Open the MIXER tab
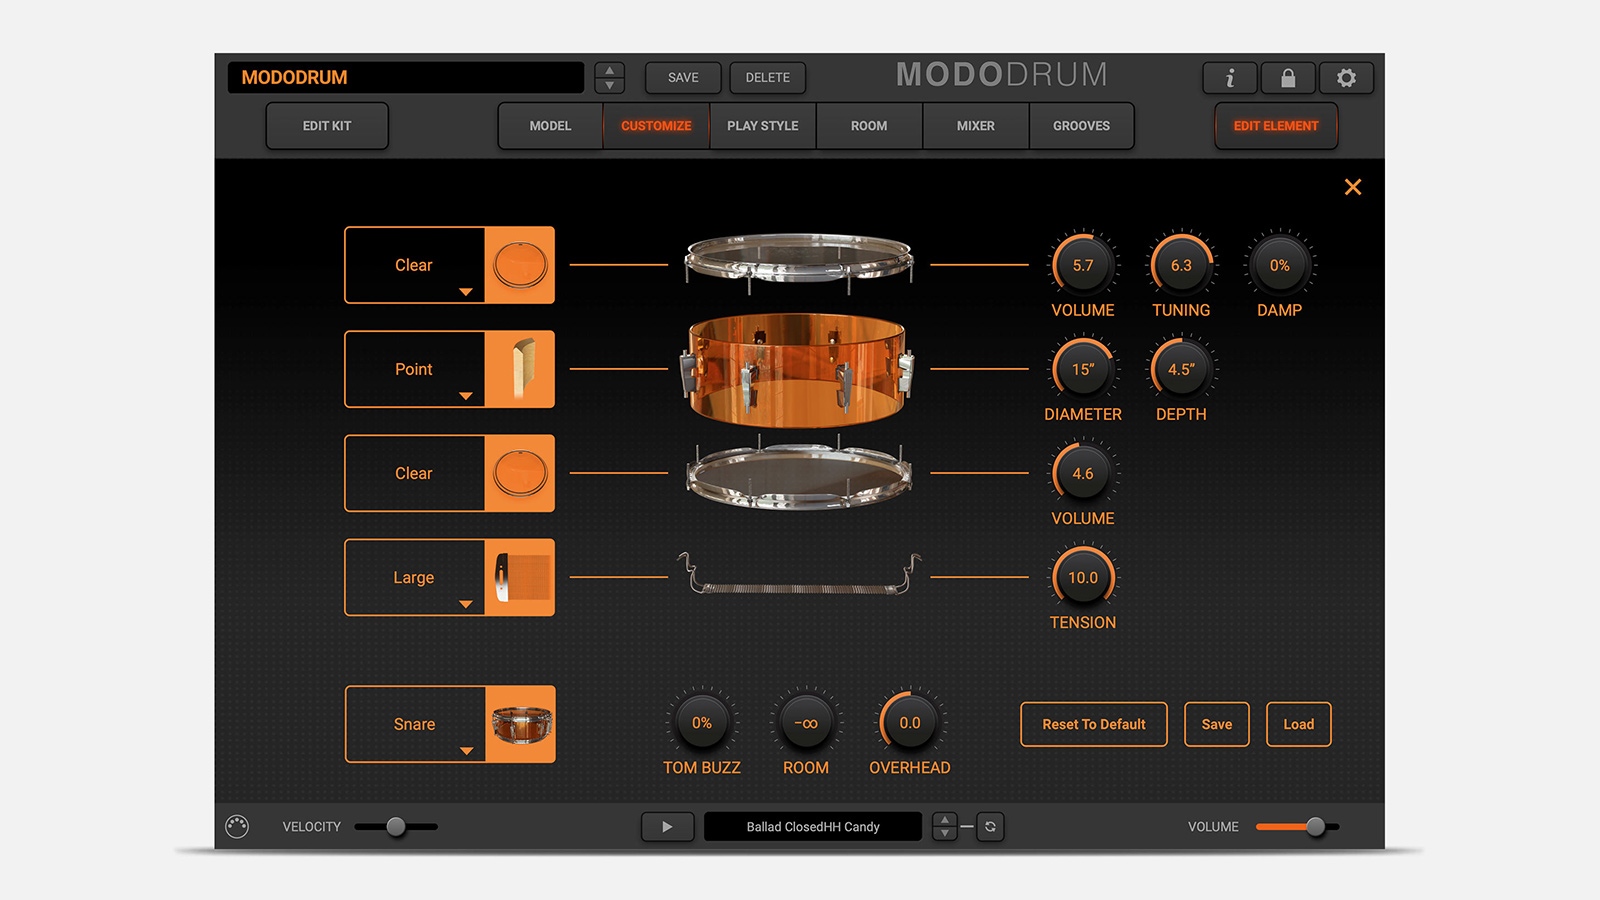 (x=975, y=126)
